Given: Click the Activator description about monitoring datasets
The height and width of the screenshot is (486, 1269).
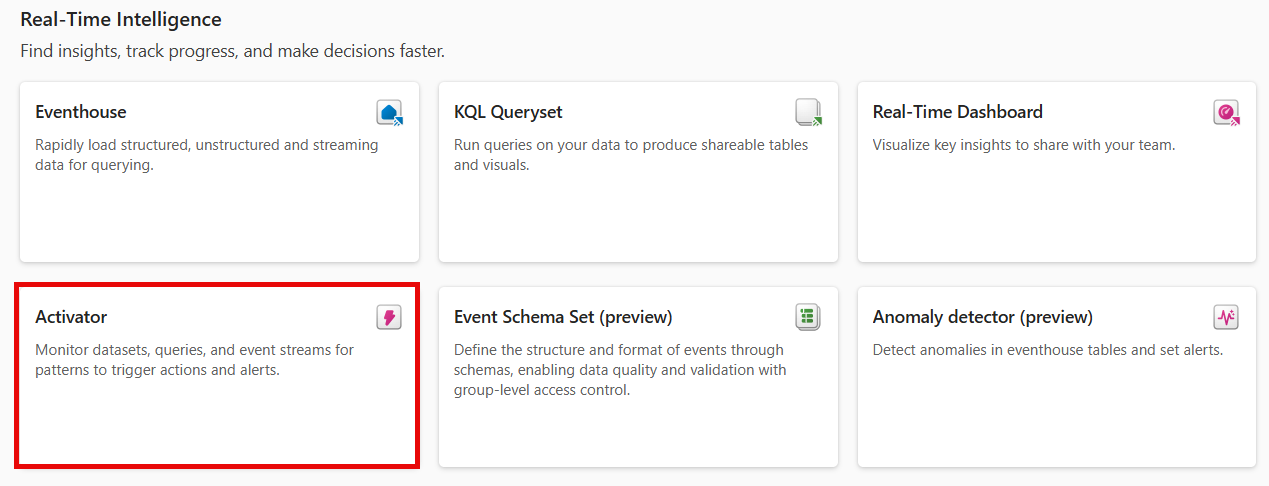Looking at the screenshot, I should [x=194, y=360].
